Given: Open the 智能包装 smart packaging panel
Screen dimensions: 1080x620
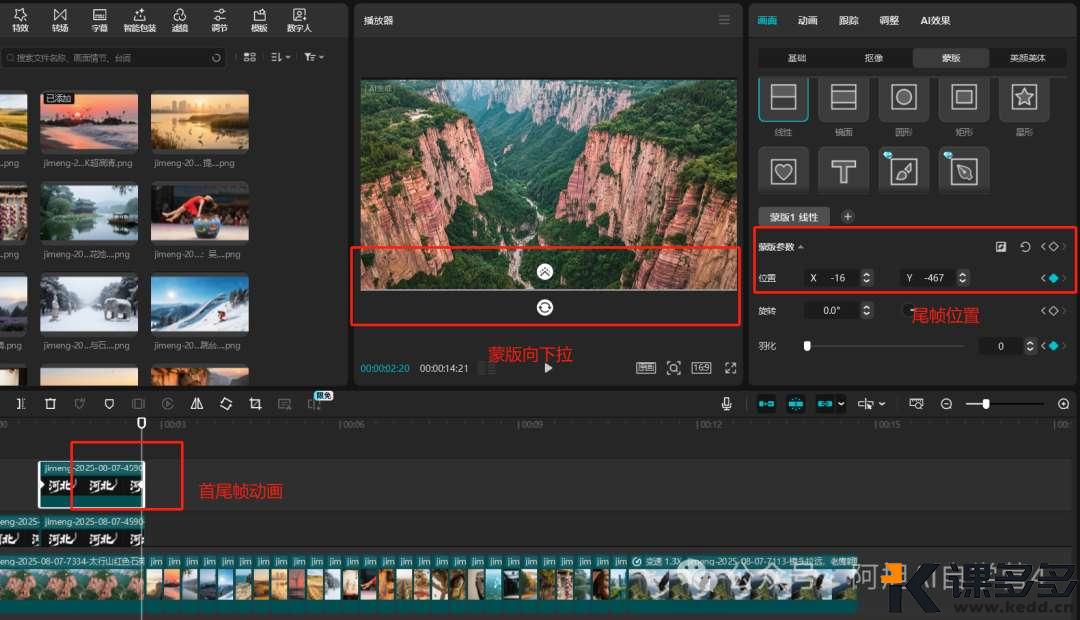Looking at the screenshot, I should coord(140,20).
